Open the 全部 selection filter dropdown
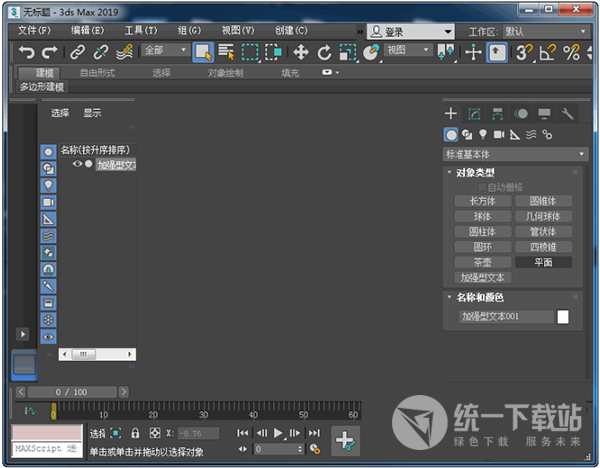Image resolution: width=600 pixels, height=468 pixels. pos(164,50)
